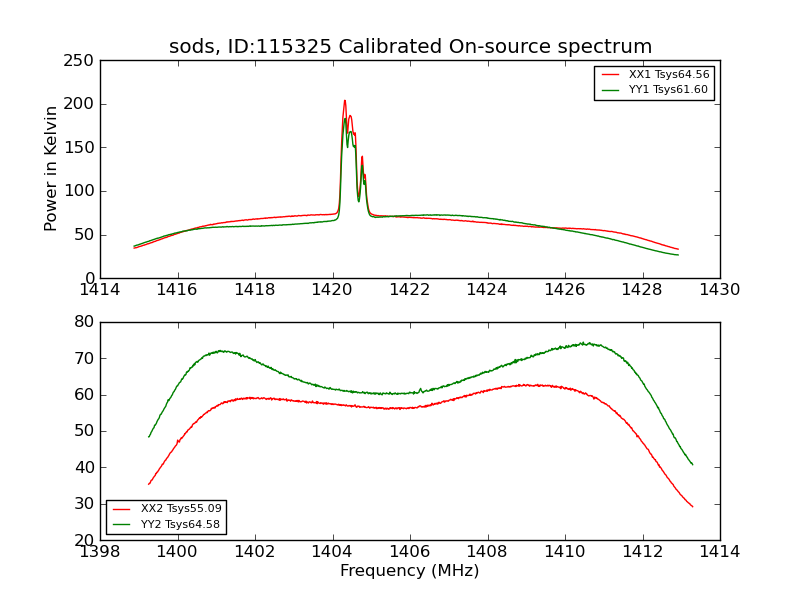The image size is (800, 600).
Task: Click the small green spike near 1406.3 MHz
Action: (x=420, y=390)
